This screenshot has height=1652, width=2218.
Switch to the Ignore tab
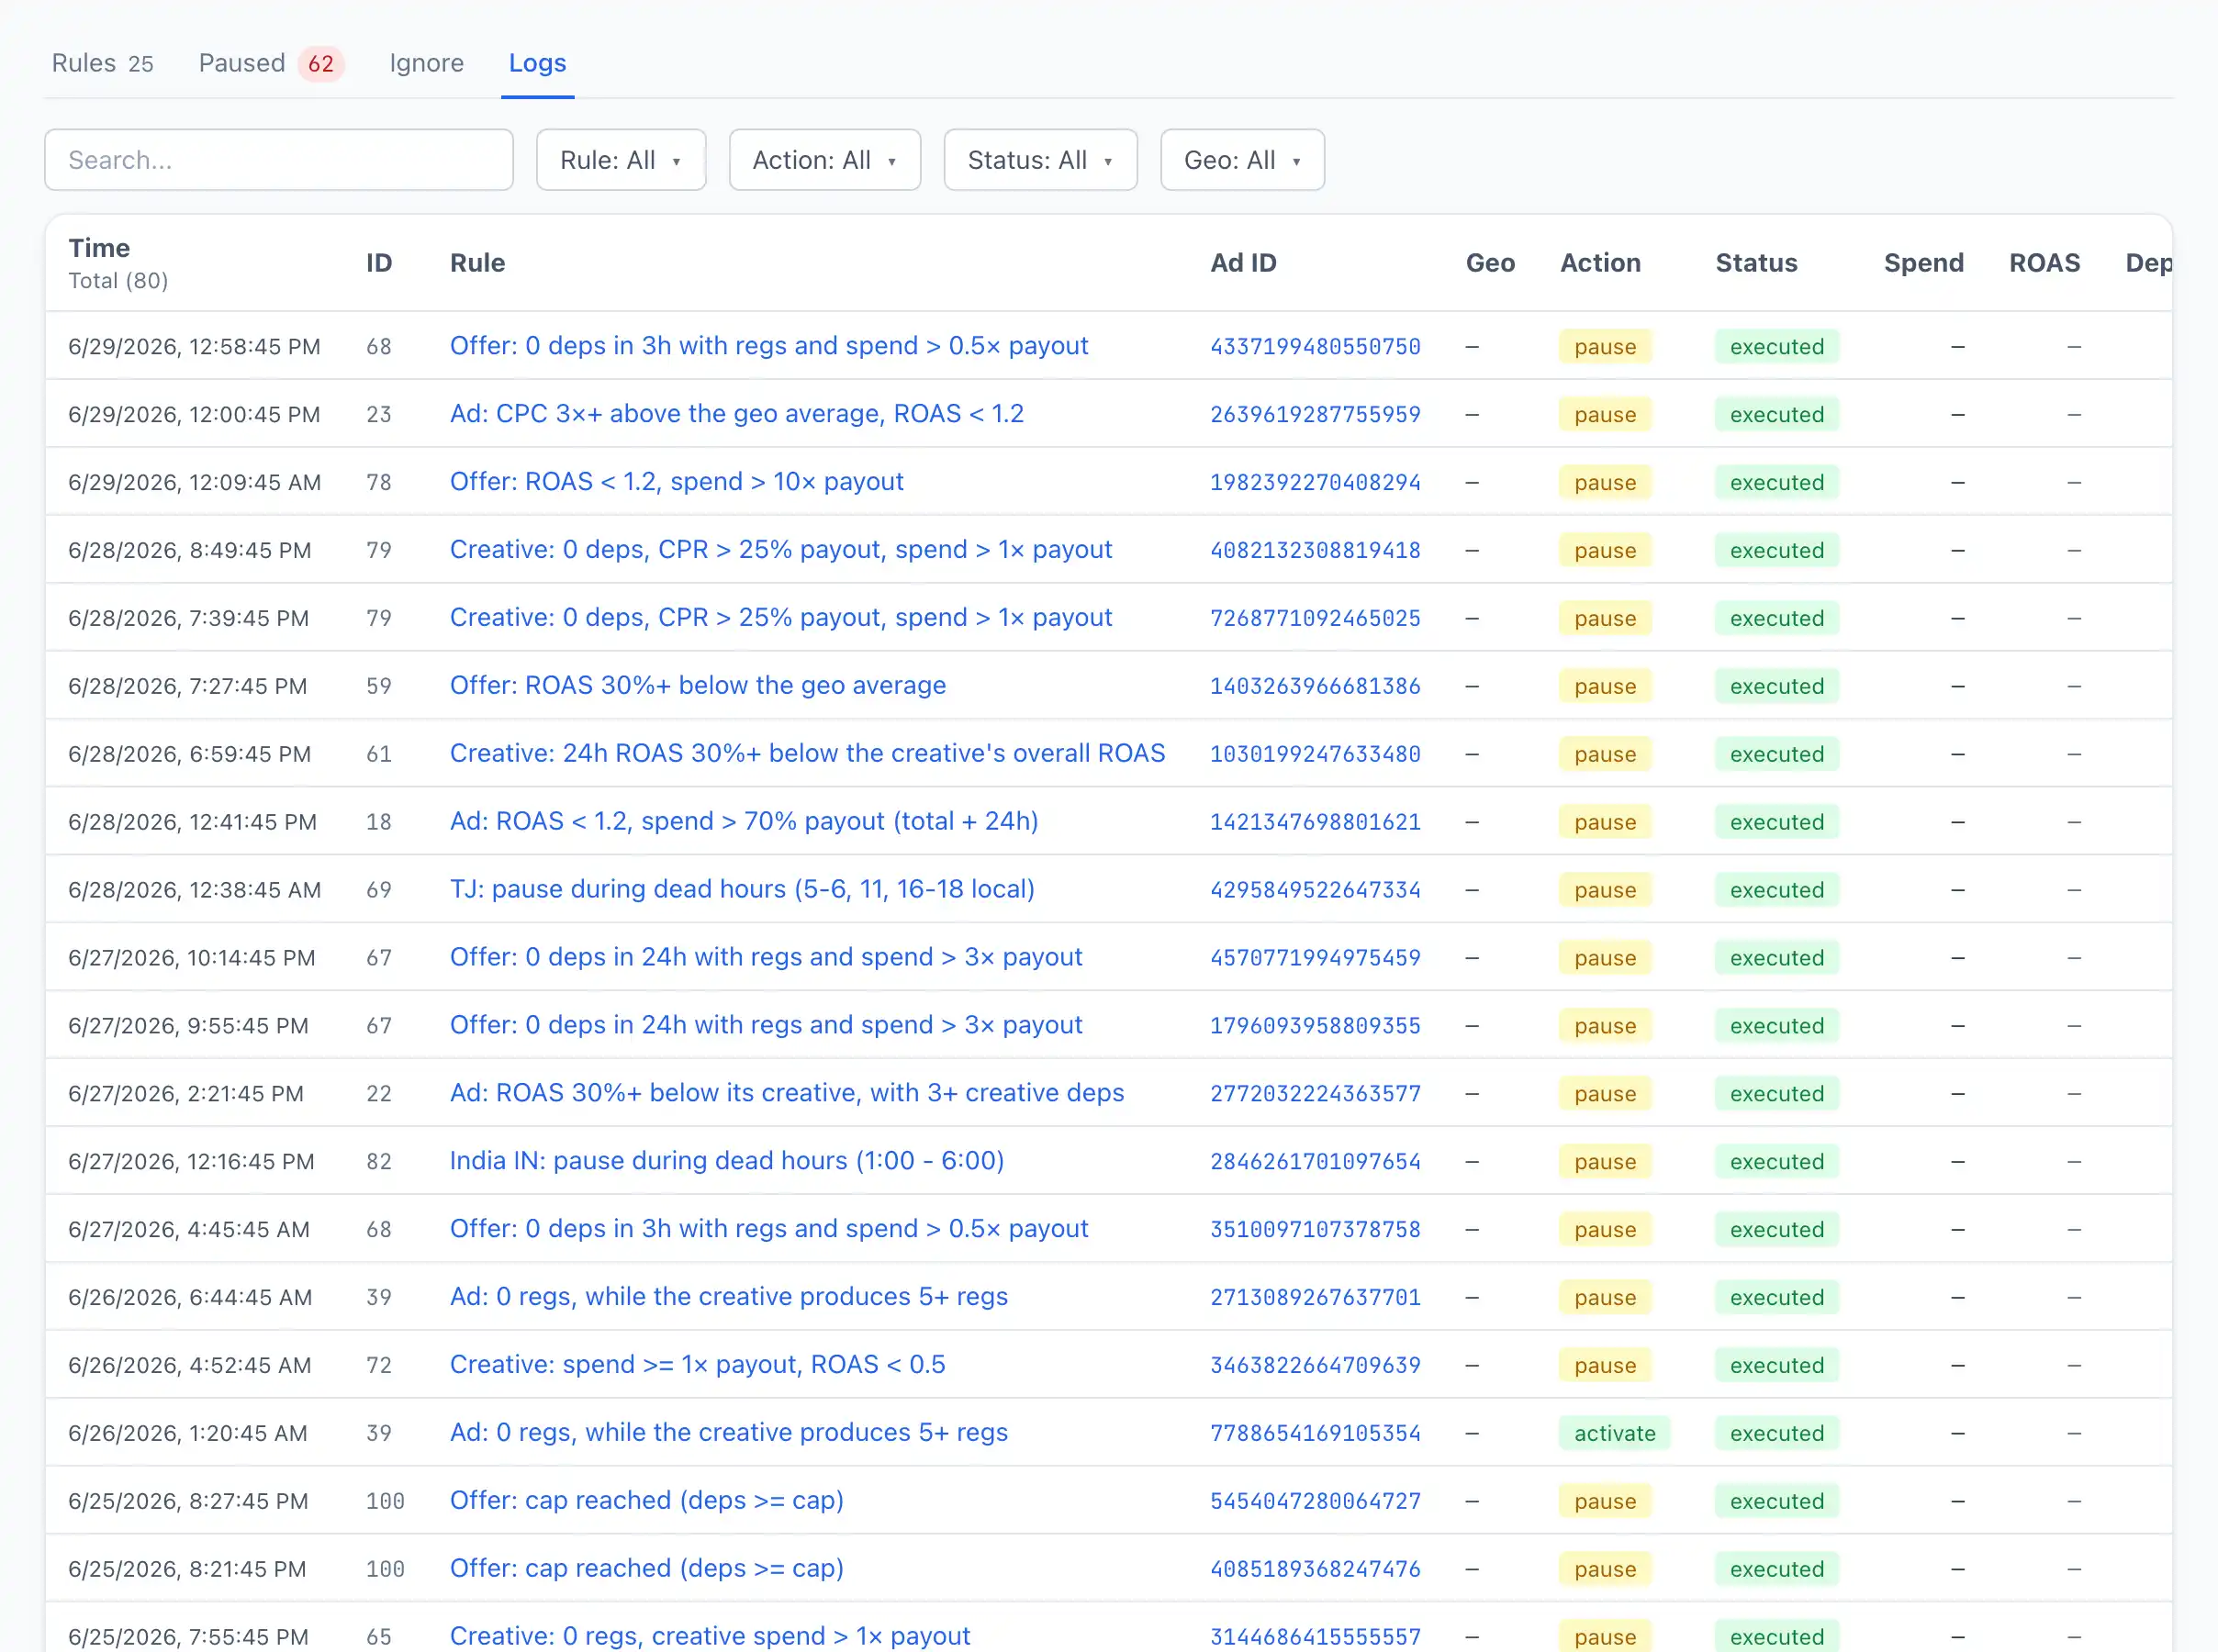point(426,63)
